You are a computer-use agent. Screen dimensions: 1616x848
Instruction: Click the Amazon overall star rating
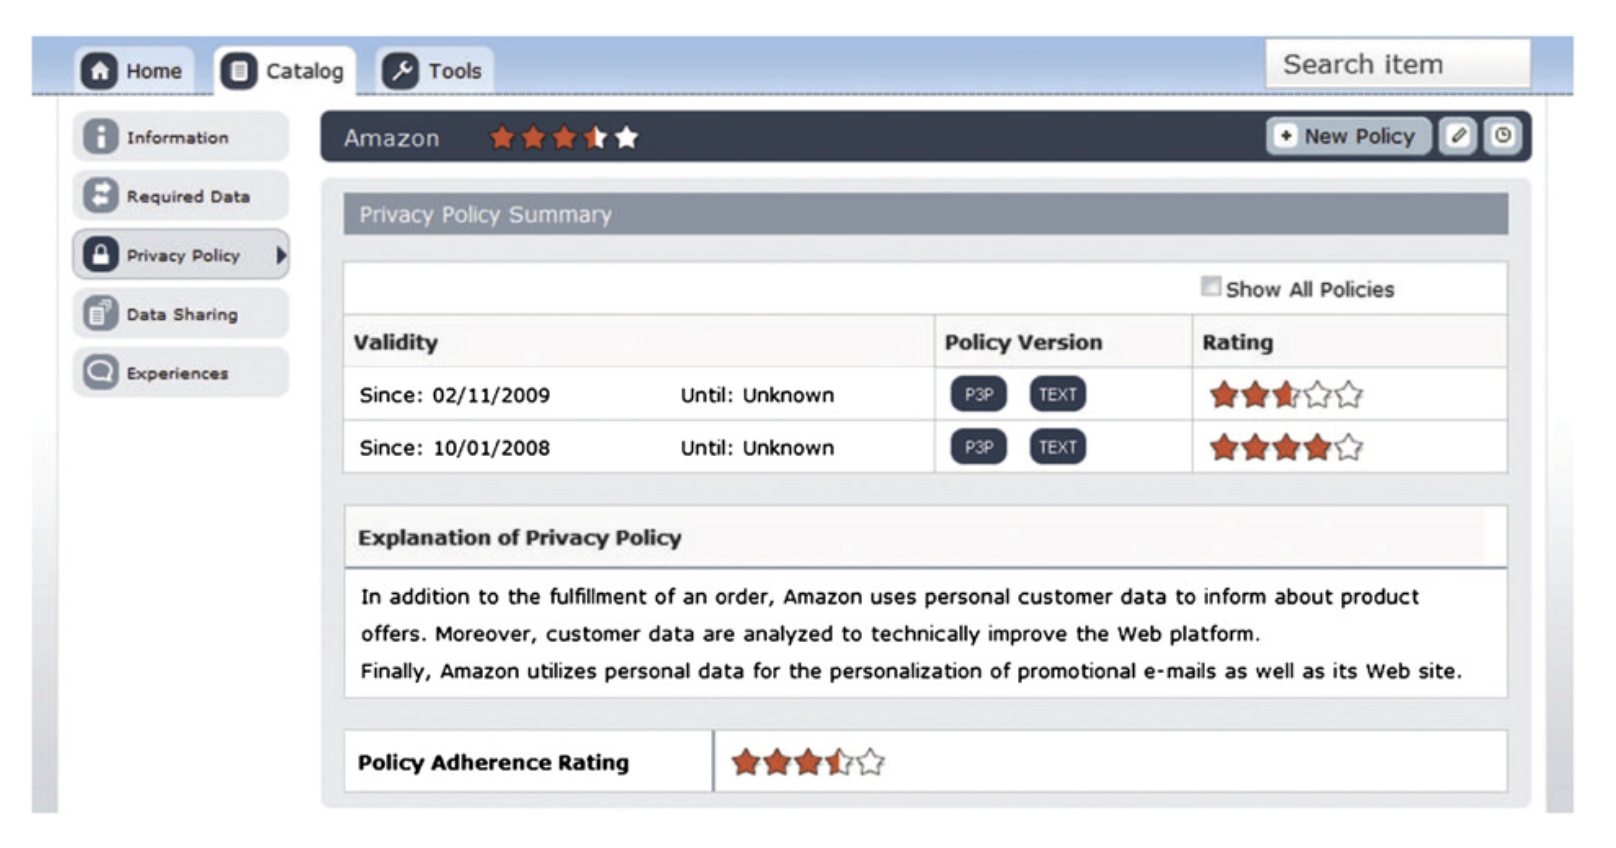click(564, 137)
